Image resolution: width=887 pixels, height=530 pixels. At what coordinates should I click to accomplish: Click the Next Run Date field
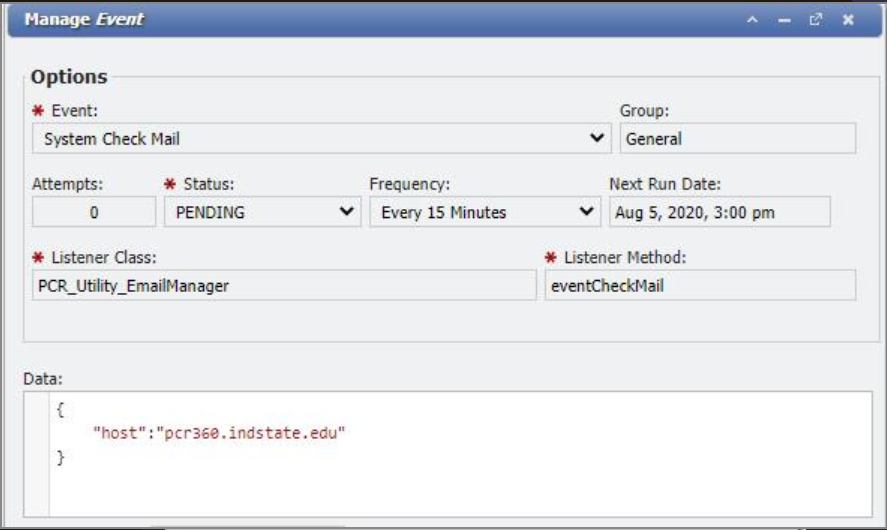coord(719,212)
